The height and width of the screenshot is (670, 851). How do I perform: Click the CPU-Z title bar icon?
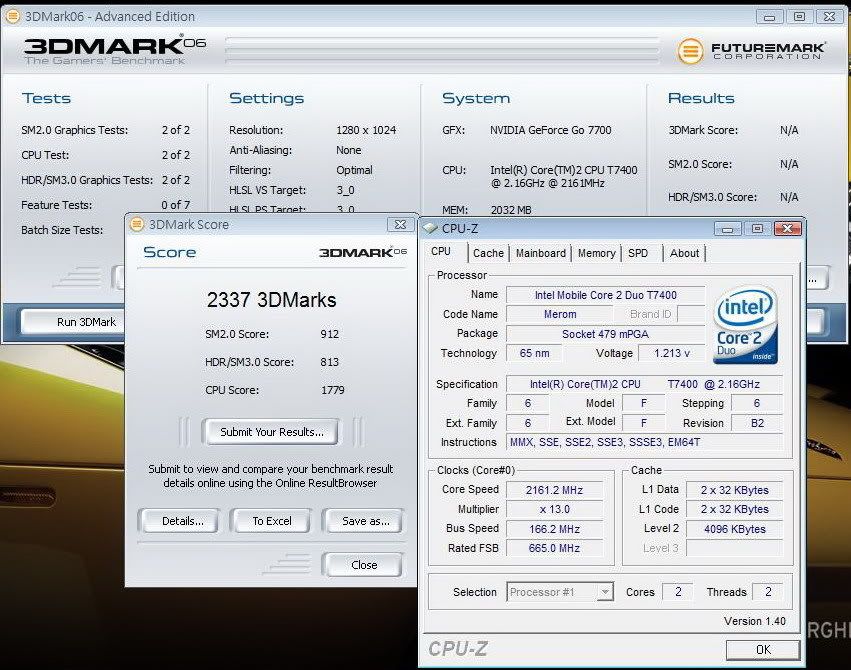point(430,228)
